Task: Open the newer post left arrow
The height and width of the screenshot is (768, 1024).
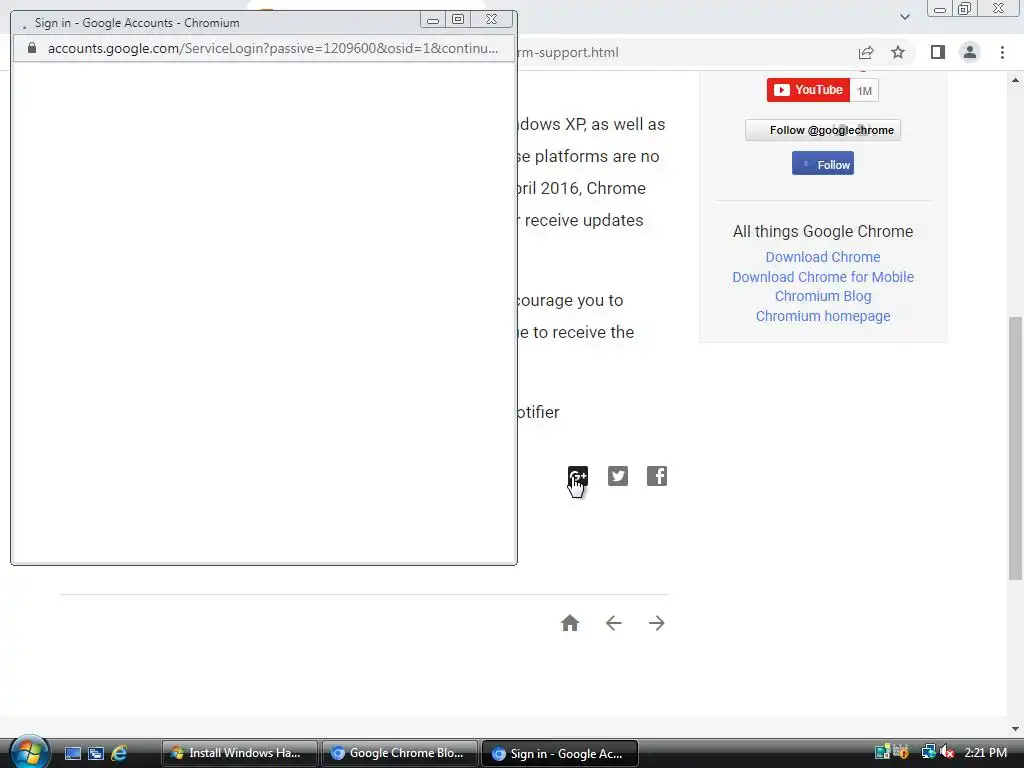Action: coord(613,623)
